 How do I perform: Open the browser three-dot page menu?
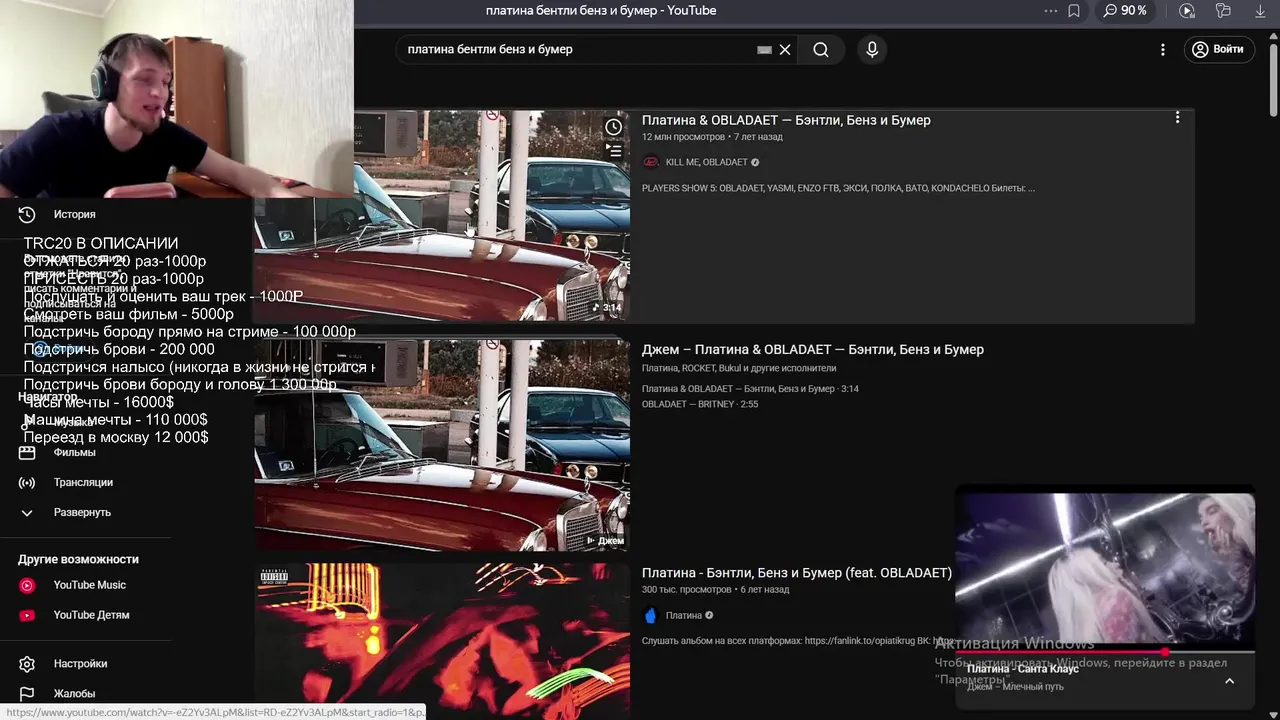pyautogui.click(x=1050, y=11)
